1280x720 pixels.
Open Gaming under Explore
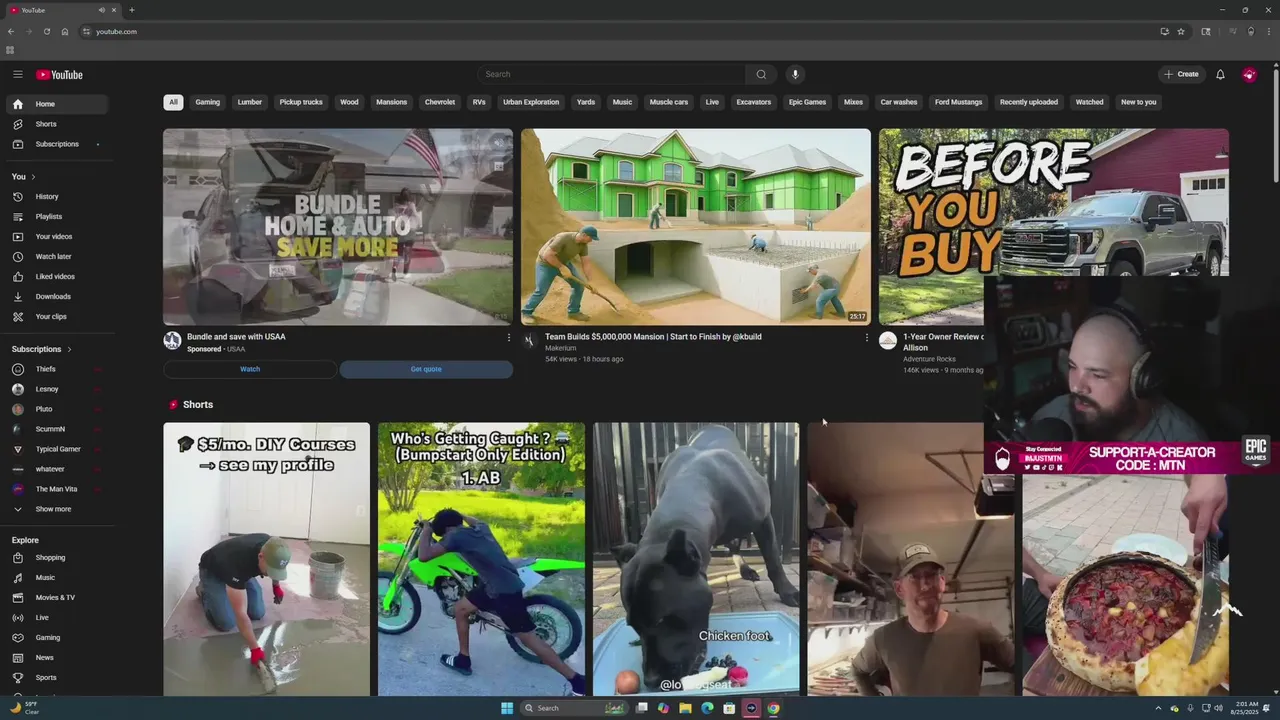56,638
